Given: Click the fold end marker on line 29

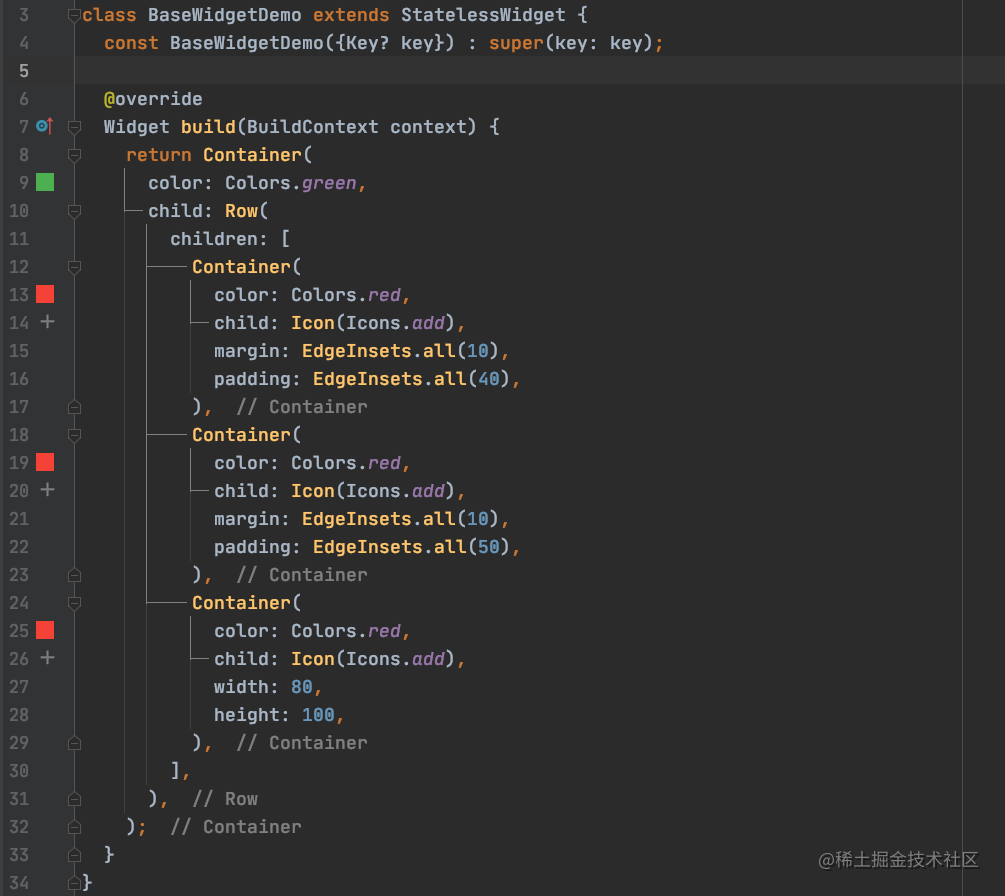Looking at the screenshot, I should pyautogui.click(x=74, y=743).
